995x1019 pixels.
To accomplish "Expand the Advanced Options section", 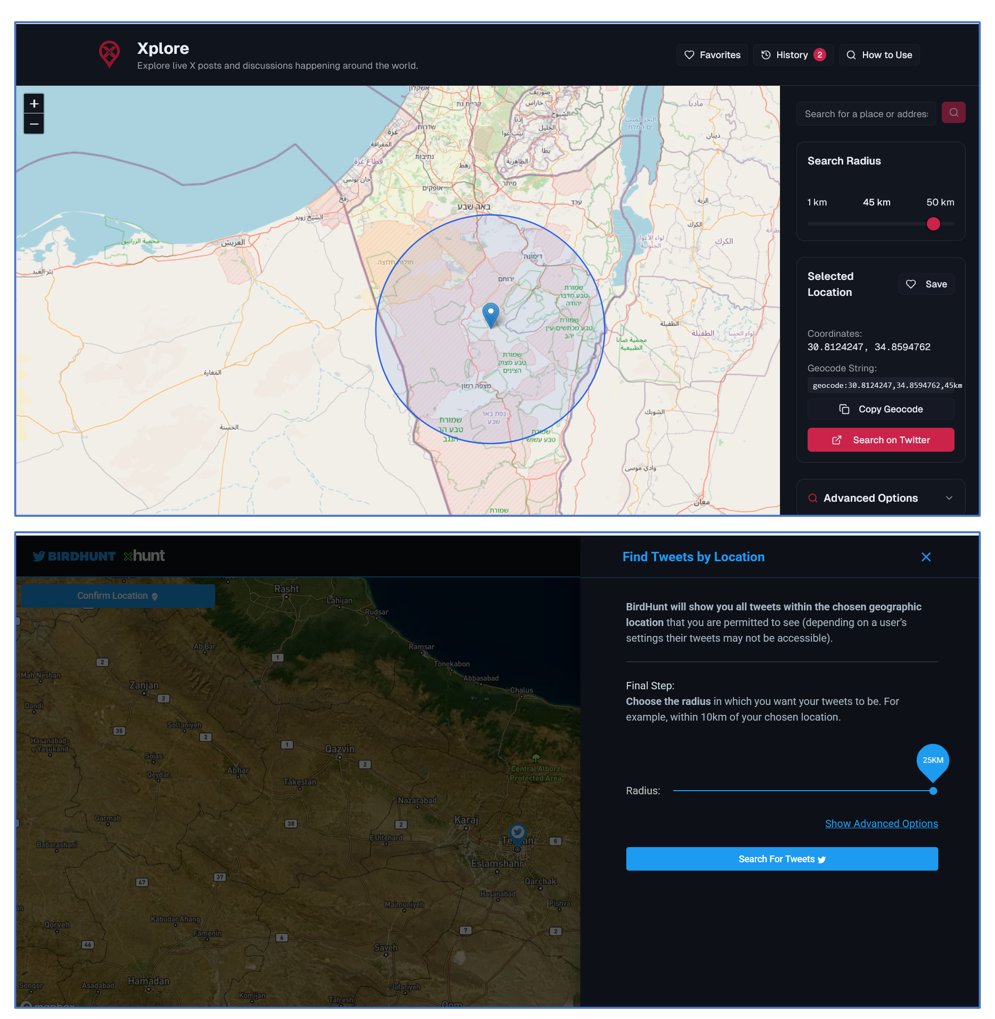I will coord(880,497).
